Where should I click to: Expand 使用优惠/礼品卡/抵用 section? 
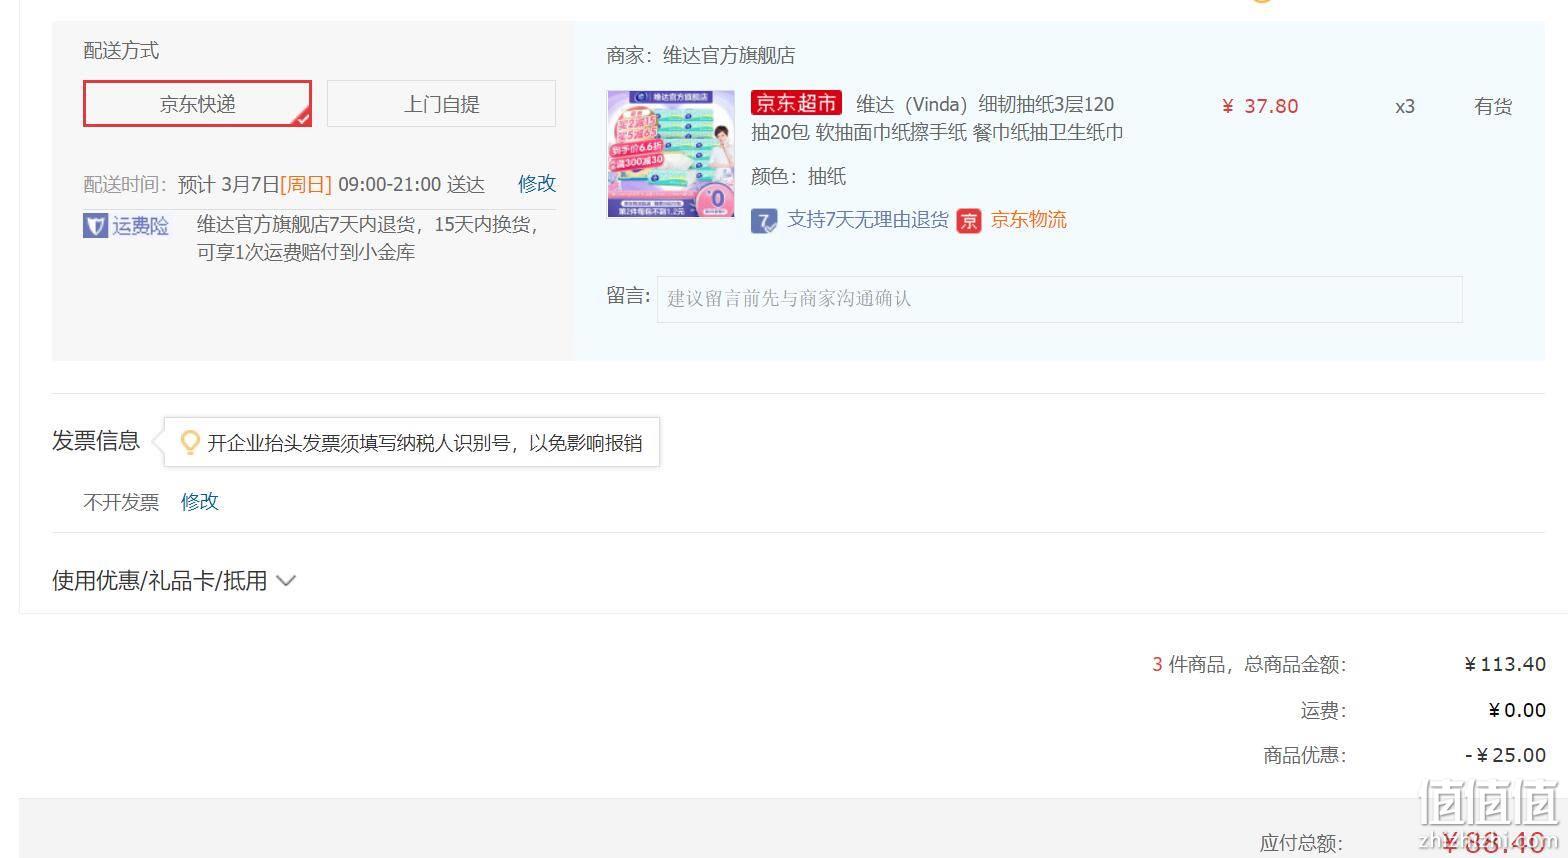[174, 581]
